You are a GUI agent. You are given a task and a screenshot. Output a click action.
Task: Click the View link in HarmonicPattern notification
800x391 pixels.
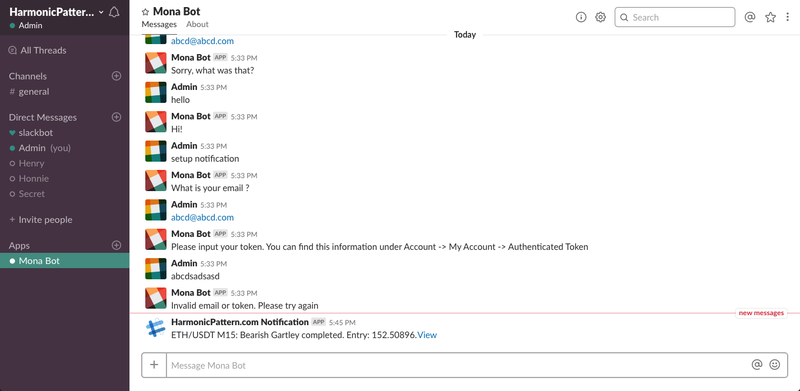428,335
